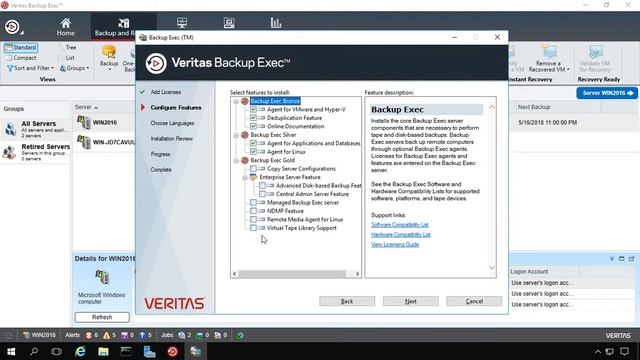Screen dimensions: 640x360
Task: Collapse the Backup Exec Silver node
Action: [x=236, y=135]
